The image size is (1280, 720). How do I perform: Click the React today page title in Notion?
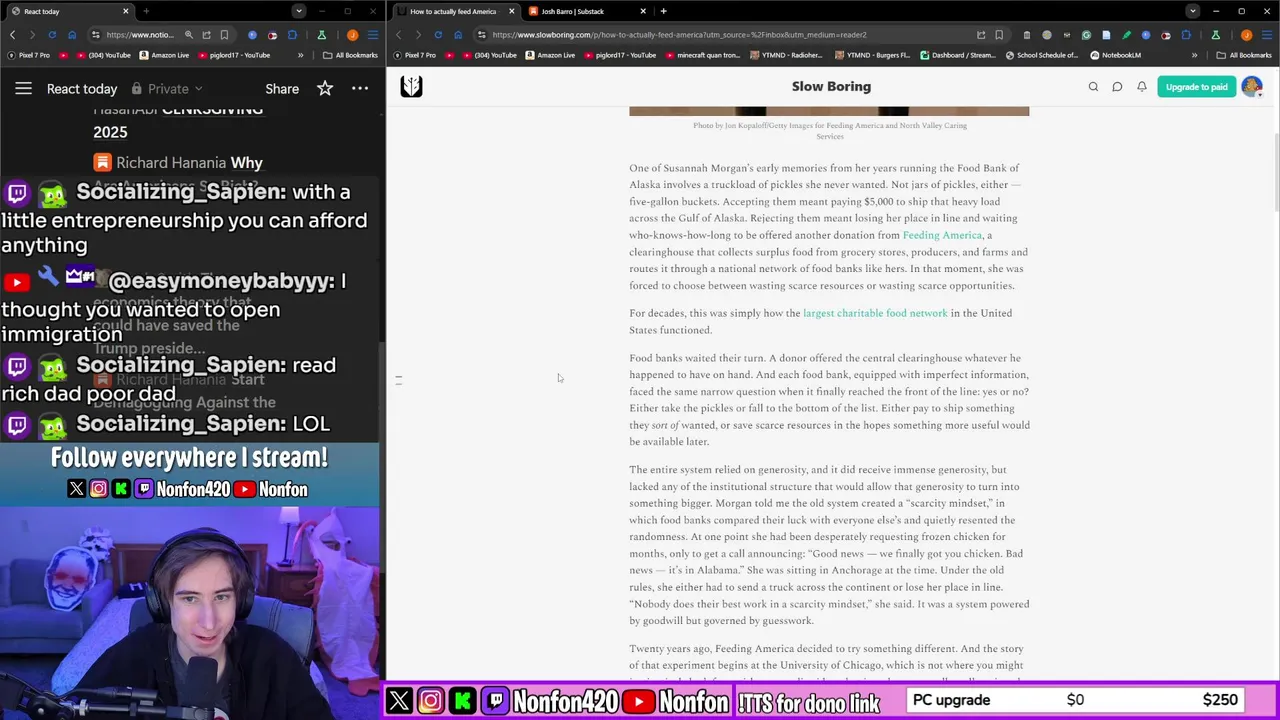[x=82, y=89]
